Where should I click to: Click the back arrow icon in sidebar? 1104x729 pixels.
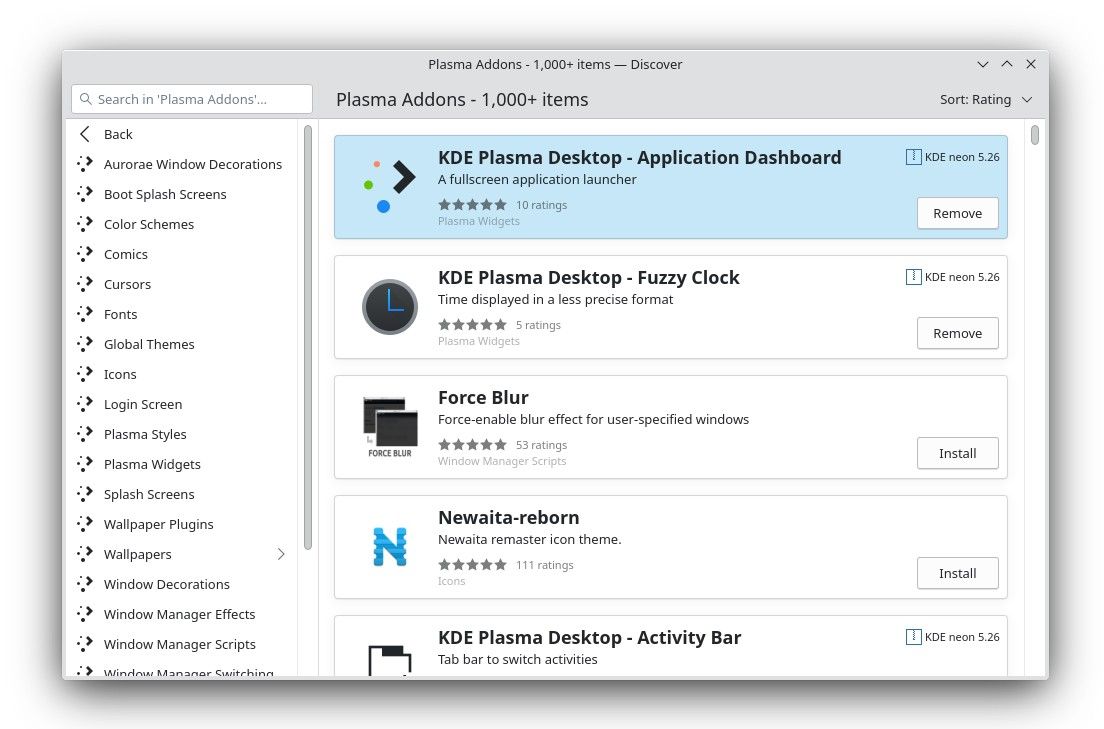pyautogui.click(x=85, y=134)
